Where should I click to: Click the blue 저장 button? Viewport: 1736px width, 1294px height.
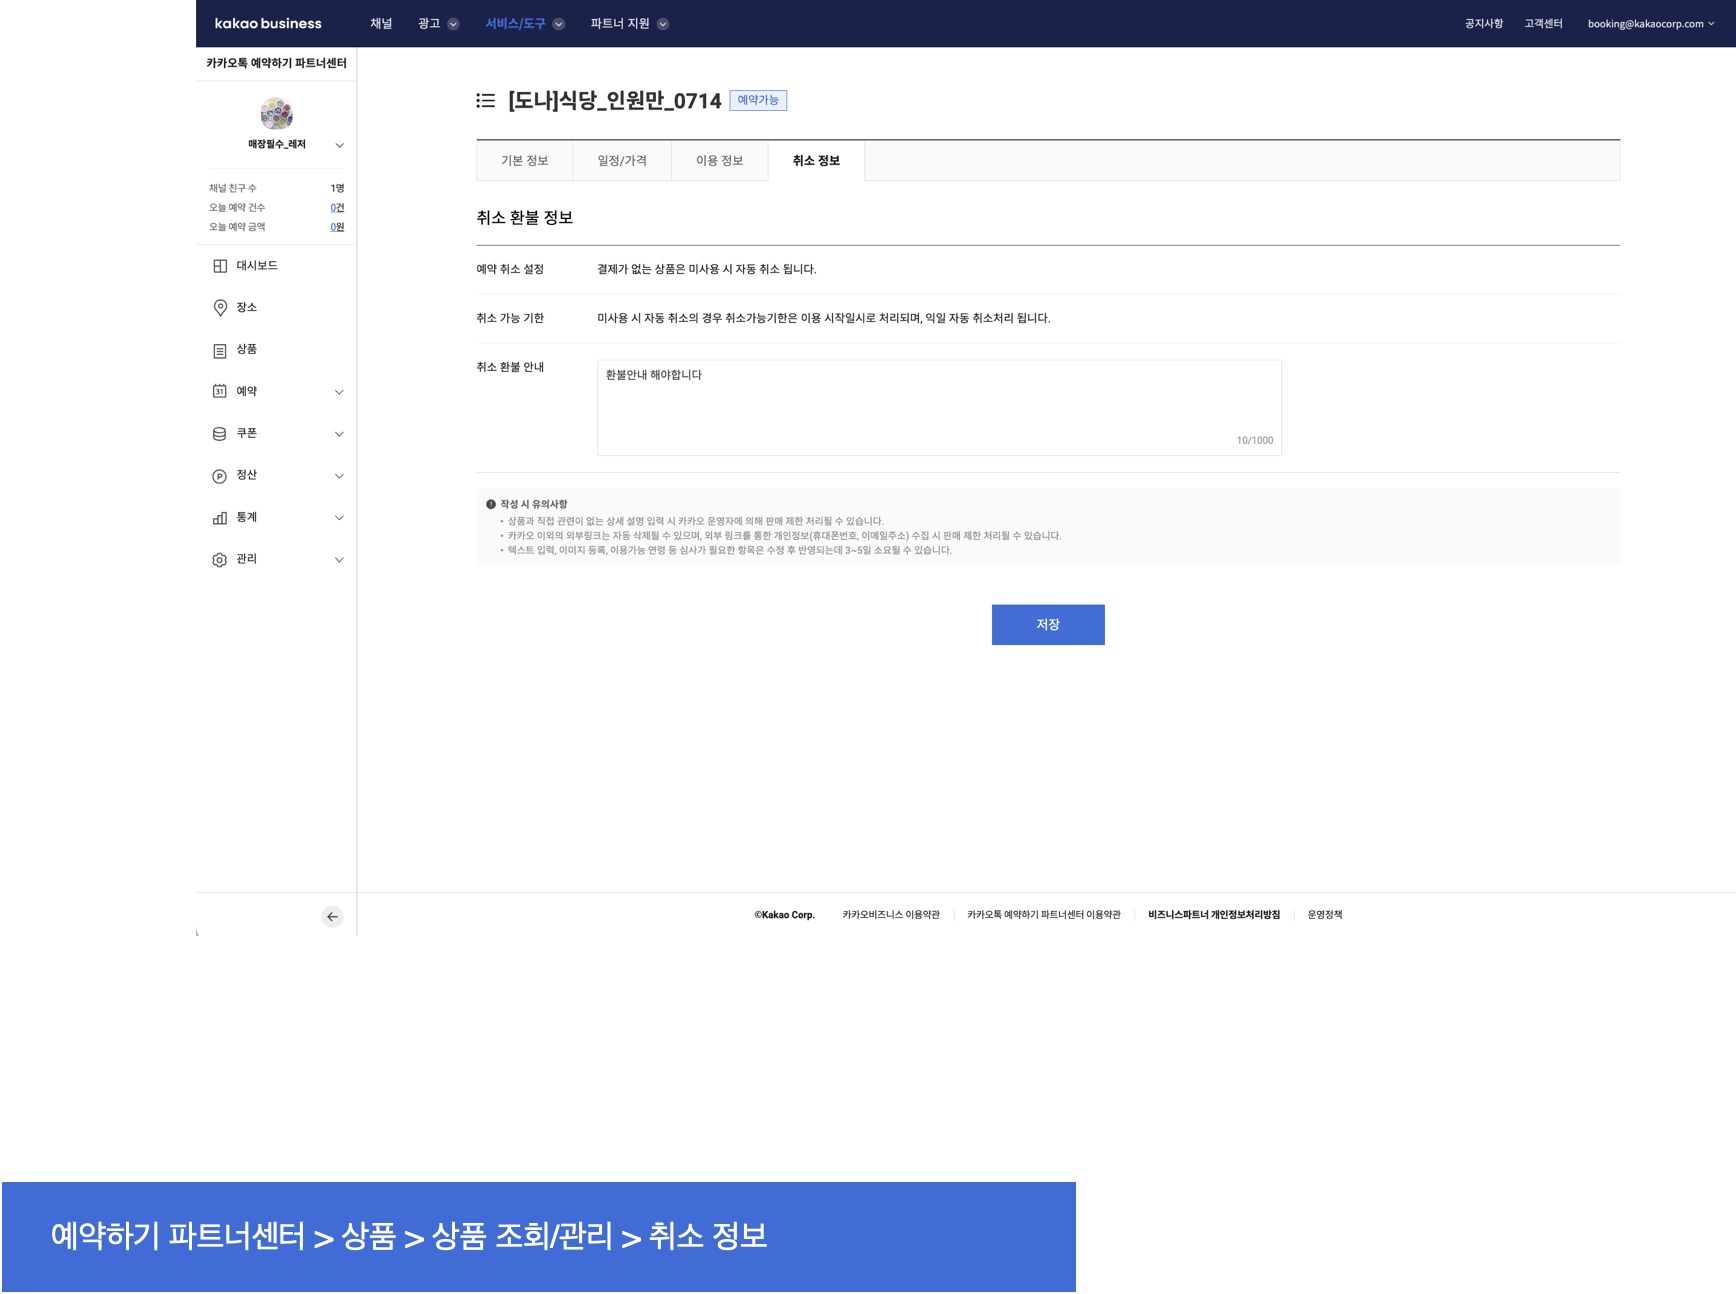[x=1047, y=625]
